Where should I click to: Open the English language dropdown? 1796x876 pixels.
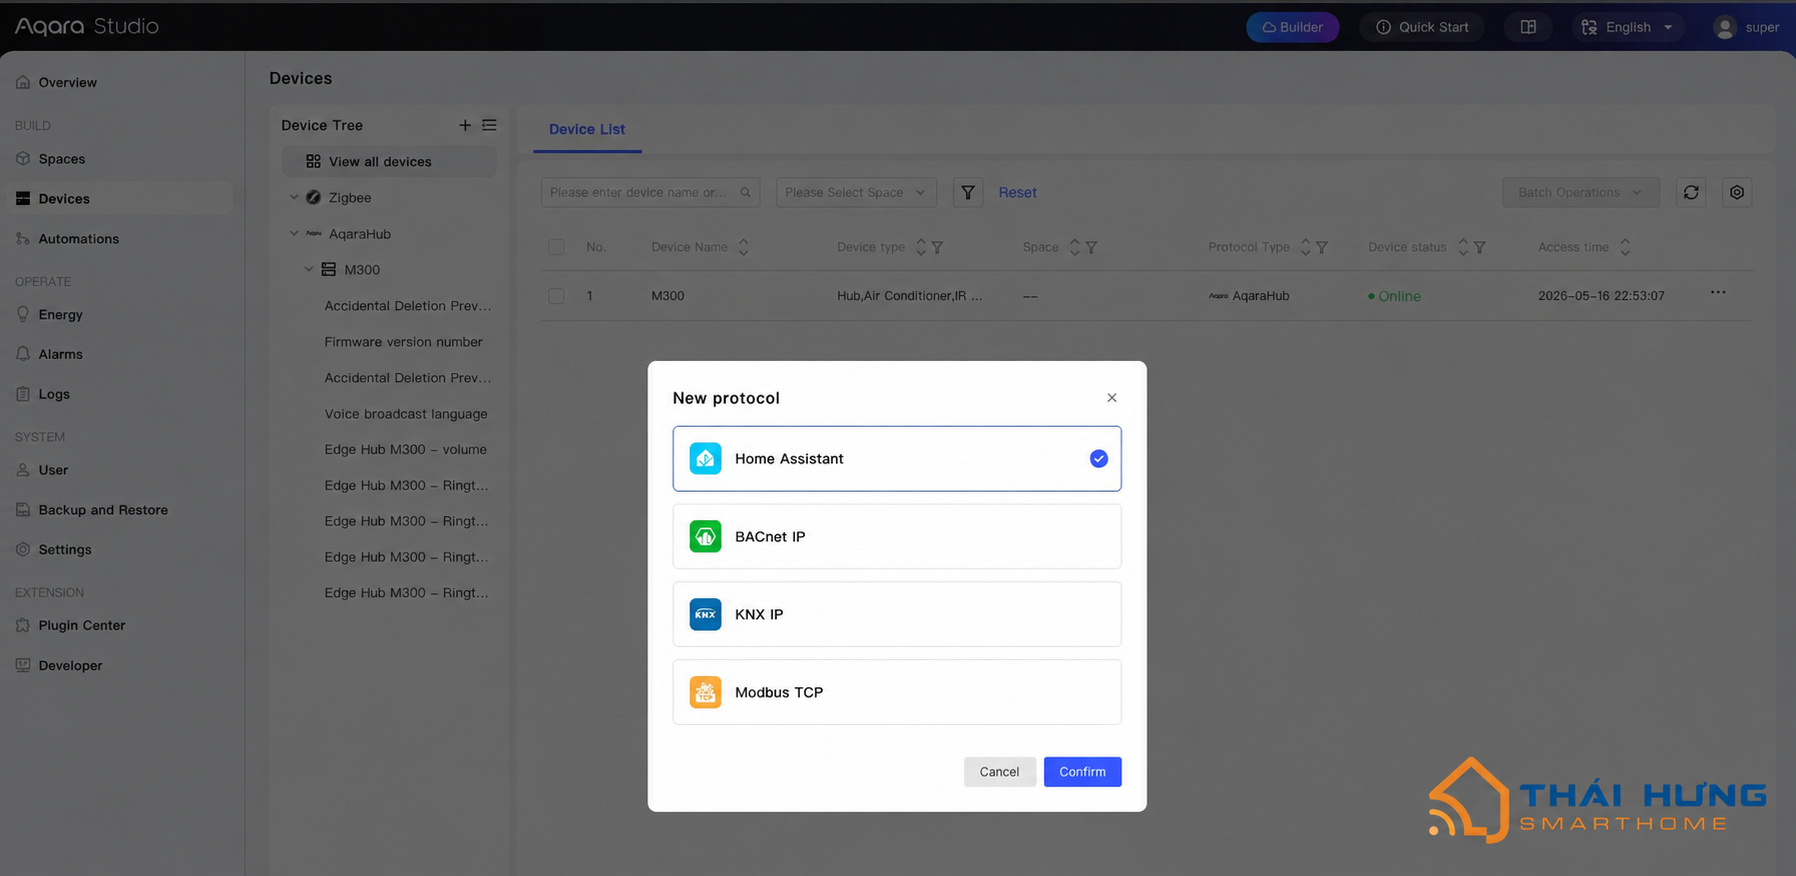(x=1628, y=27)
